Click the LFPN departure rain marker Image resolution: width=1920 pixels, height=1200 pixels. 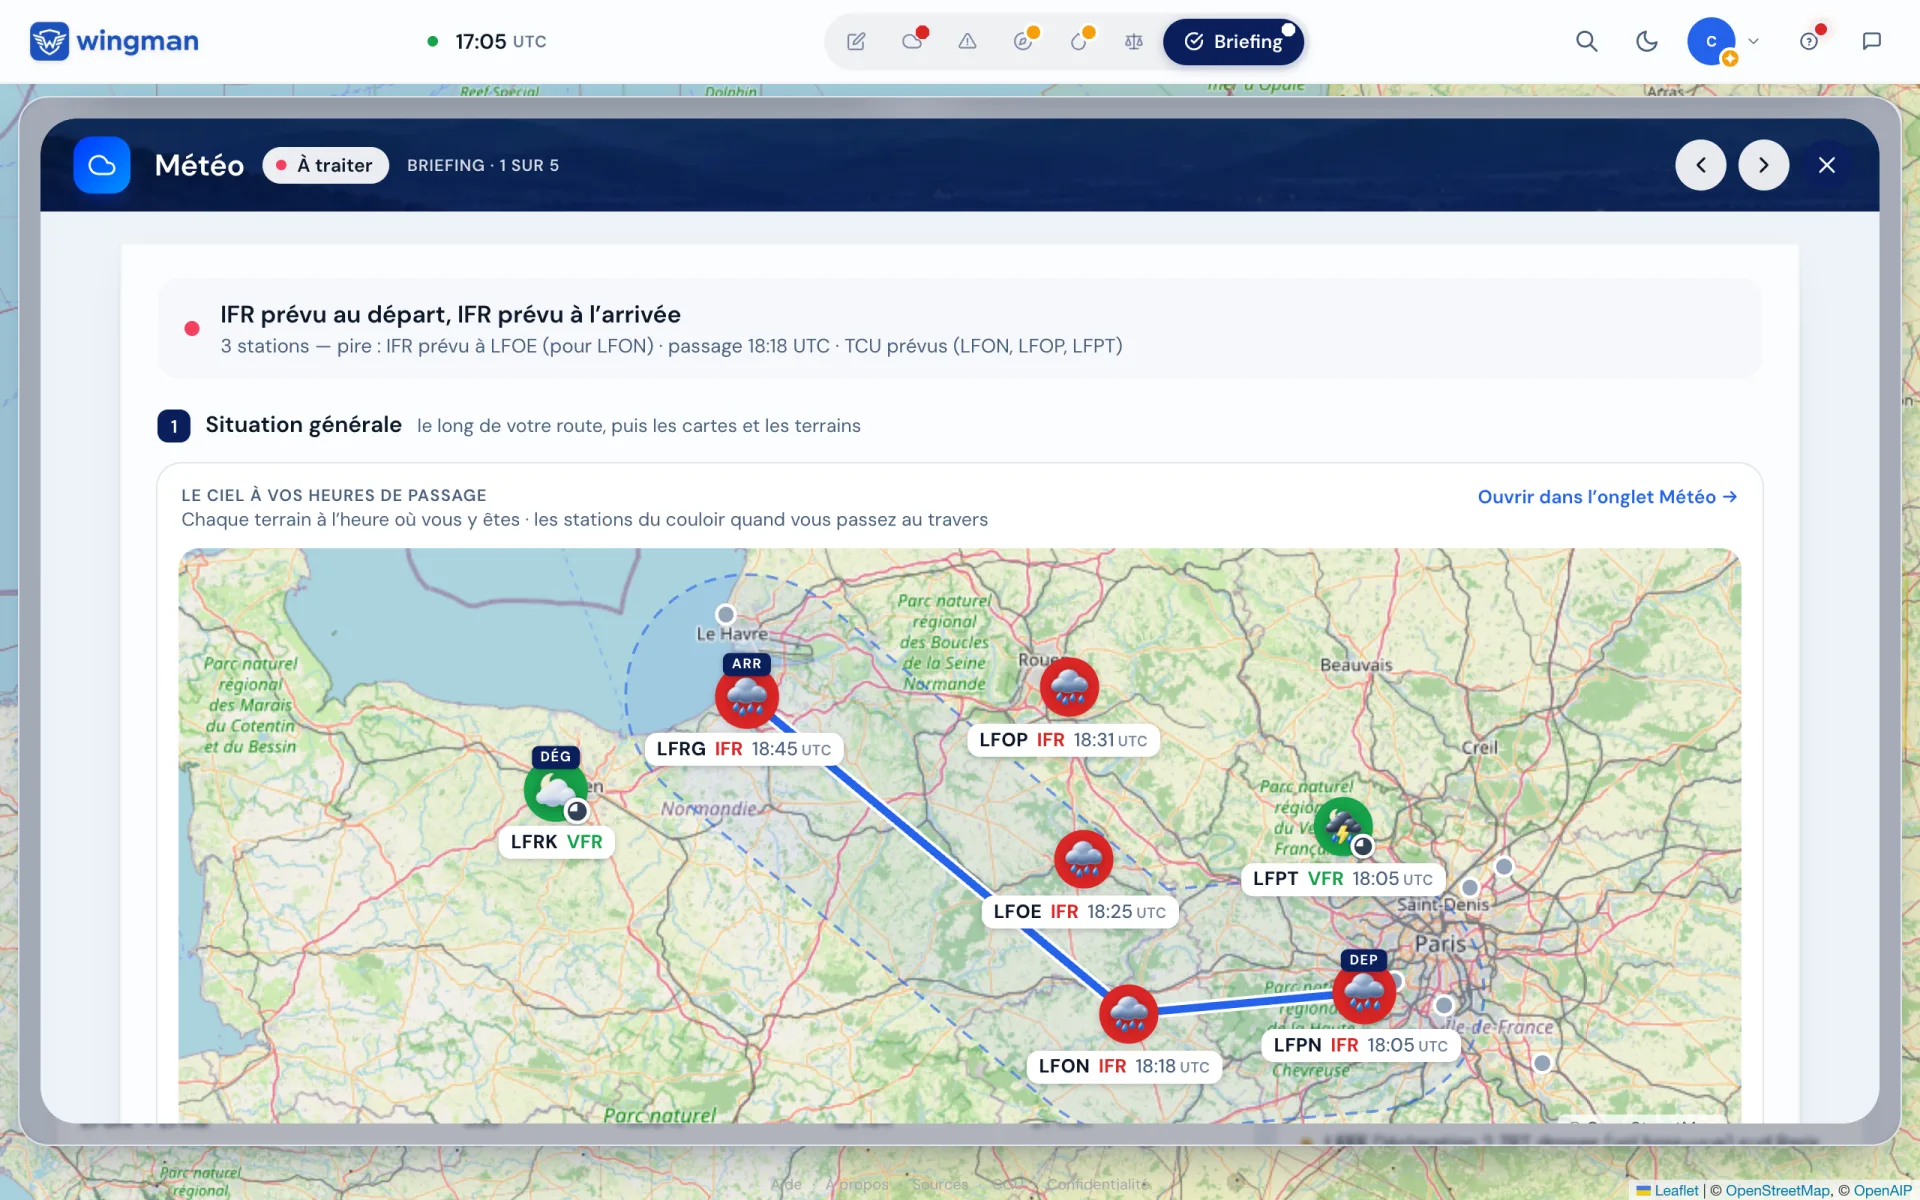1364,993
